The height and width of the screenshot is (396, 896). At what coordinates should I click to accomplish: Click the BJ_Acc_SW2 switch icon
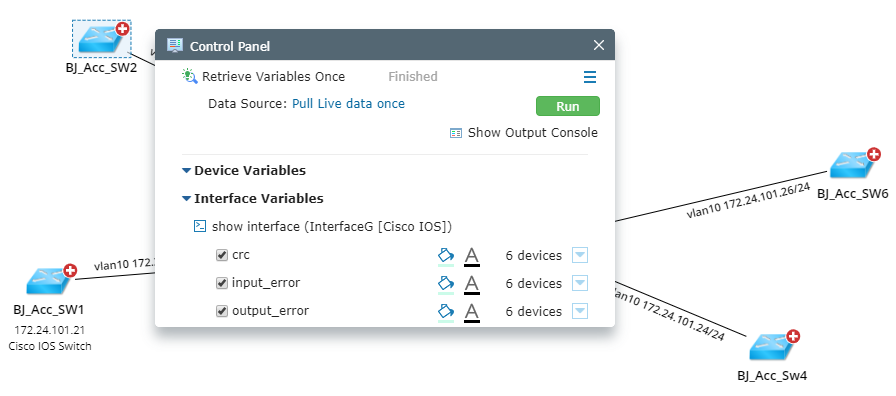[x=101, y=39]
